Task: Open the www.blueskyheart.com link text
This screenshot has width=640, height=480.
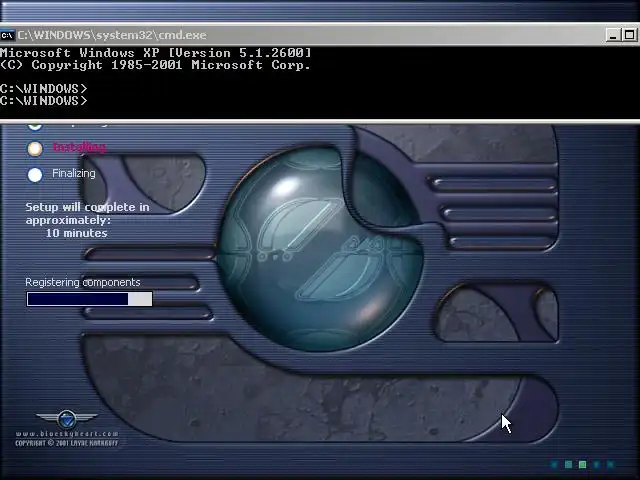Action: [67, 433]
